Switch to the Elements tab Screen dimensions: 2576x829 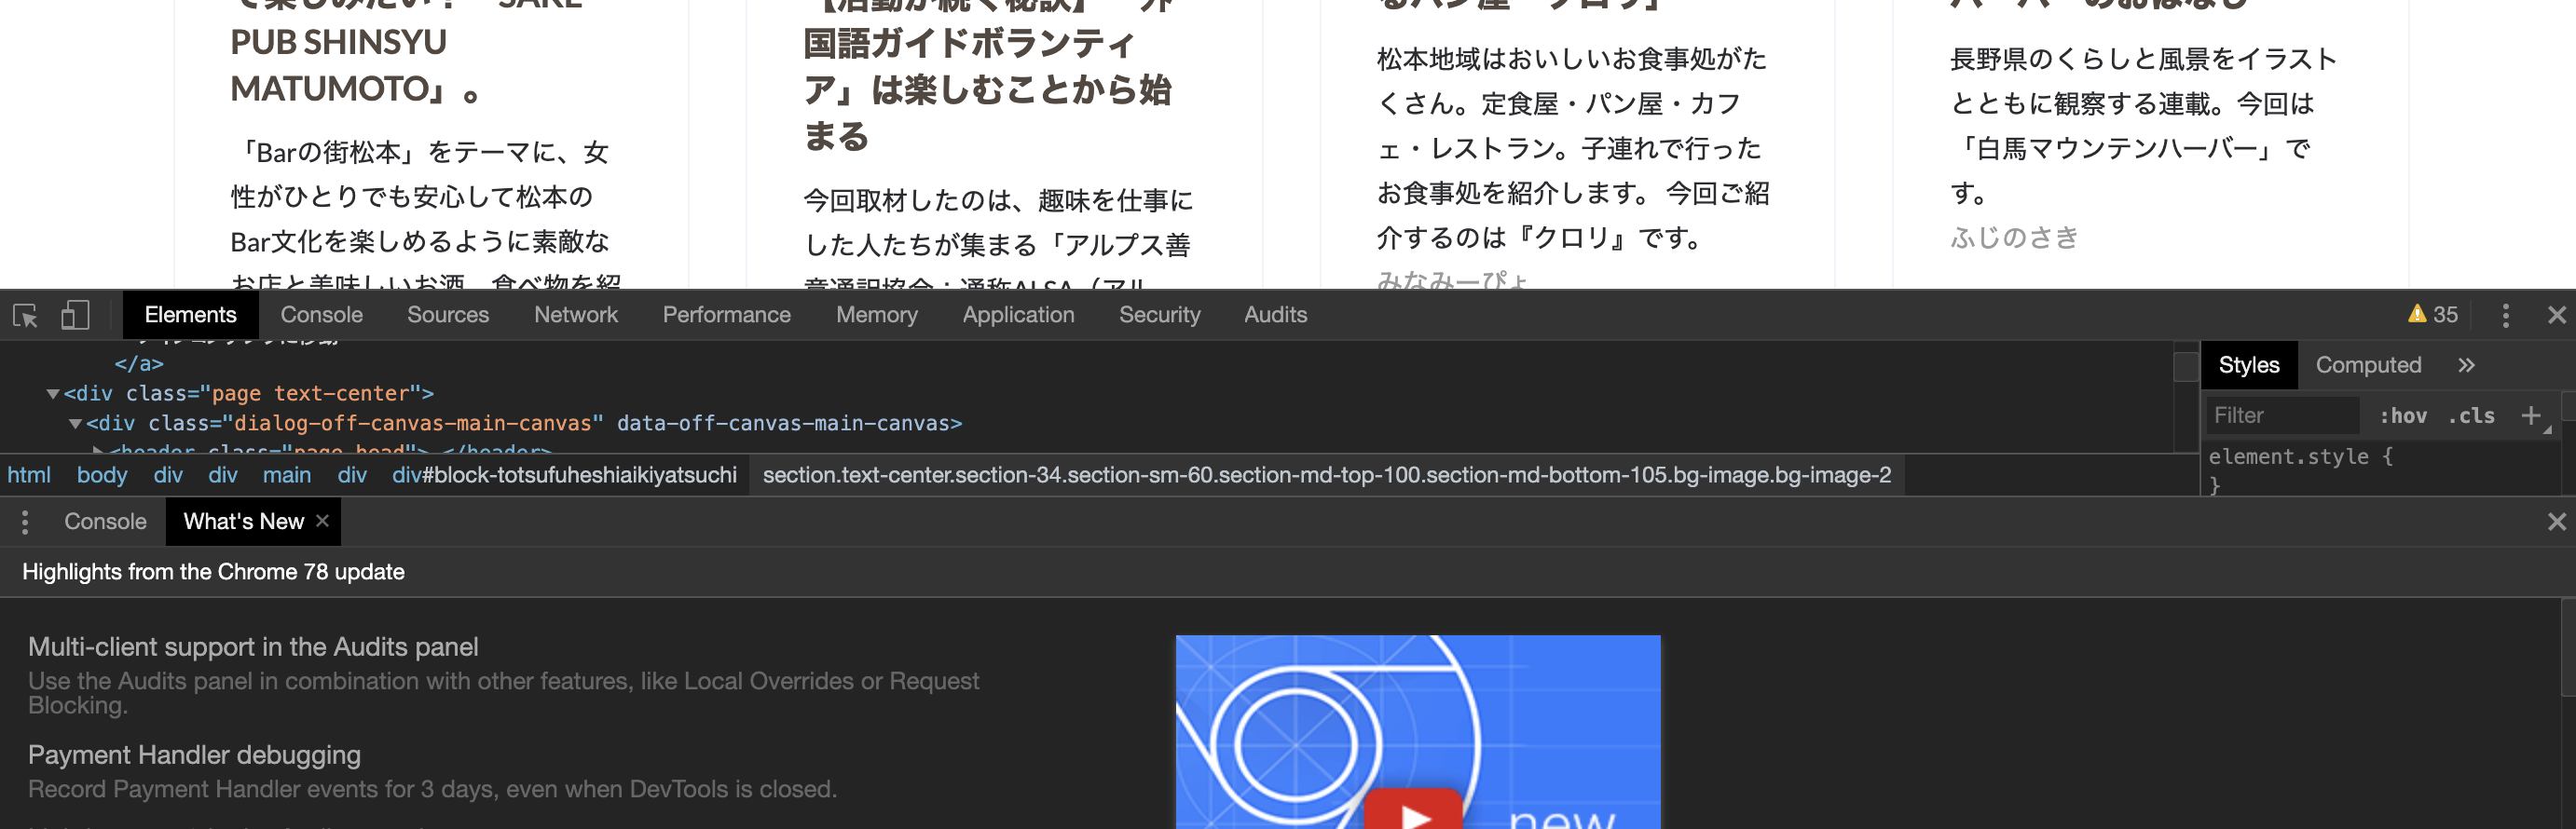click(x=190, y=315)
